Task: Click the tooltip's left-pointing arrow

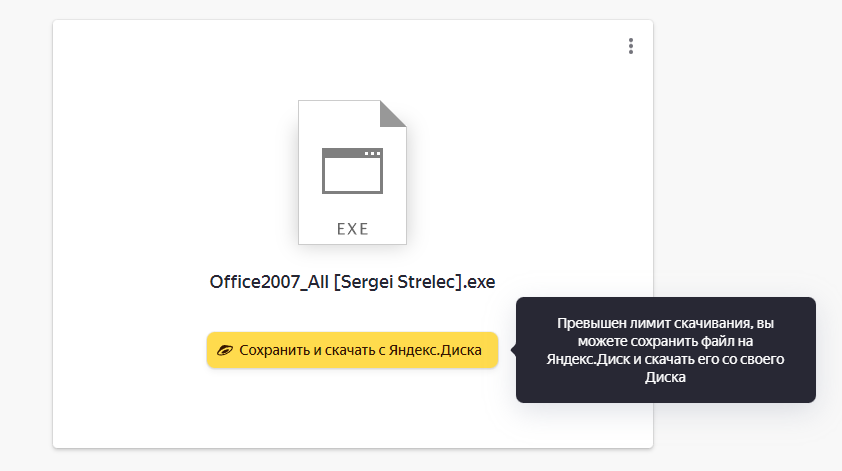Action: [x=513, y=350]
